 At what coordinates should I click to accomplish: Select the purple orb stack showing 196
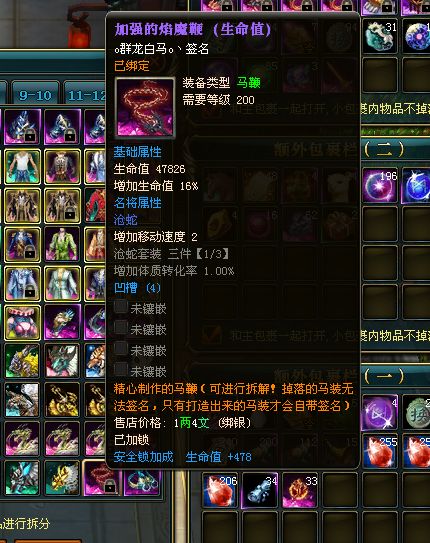click(380, 185)
